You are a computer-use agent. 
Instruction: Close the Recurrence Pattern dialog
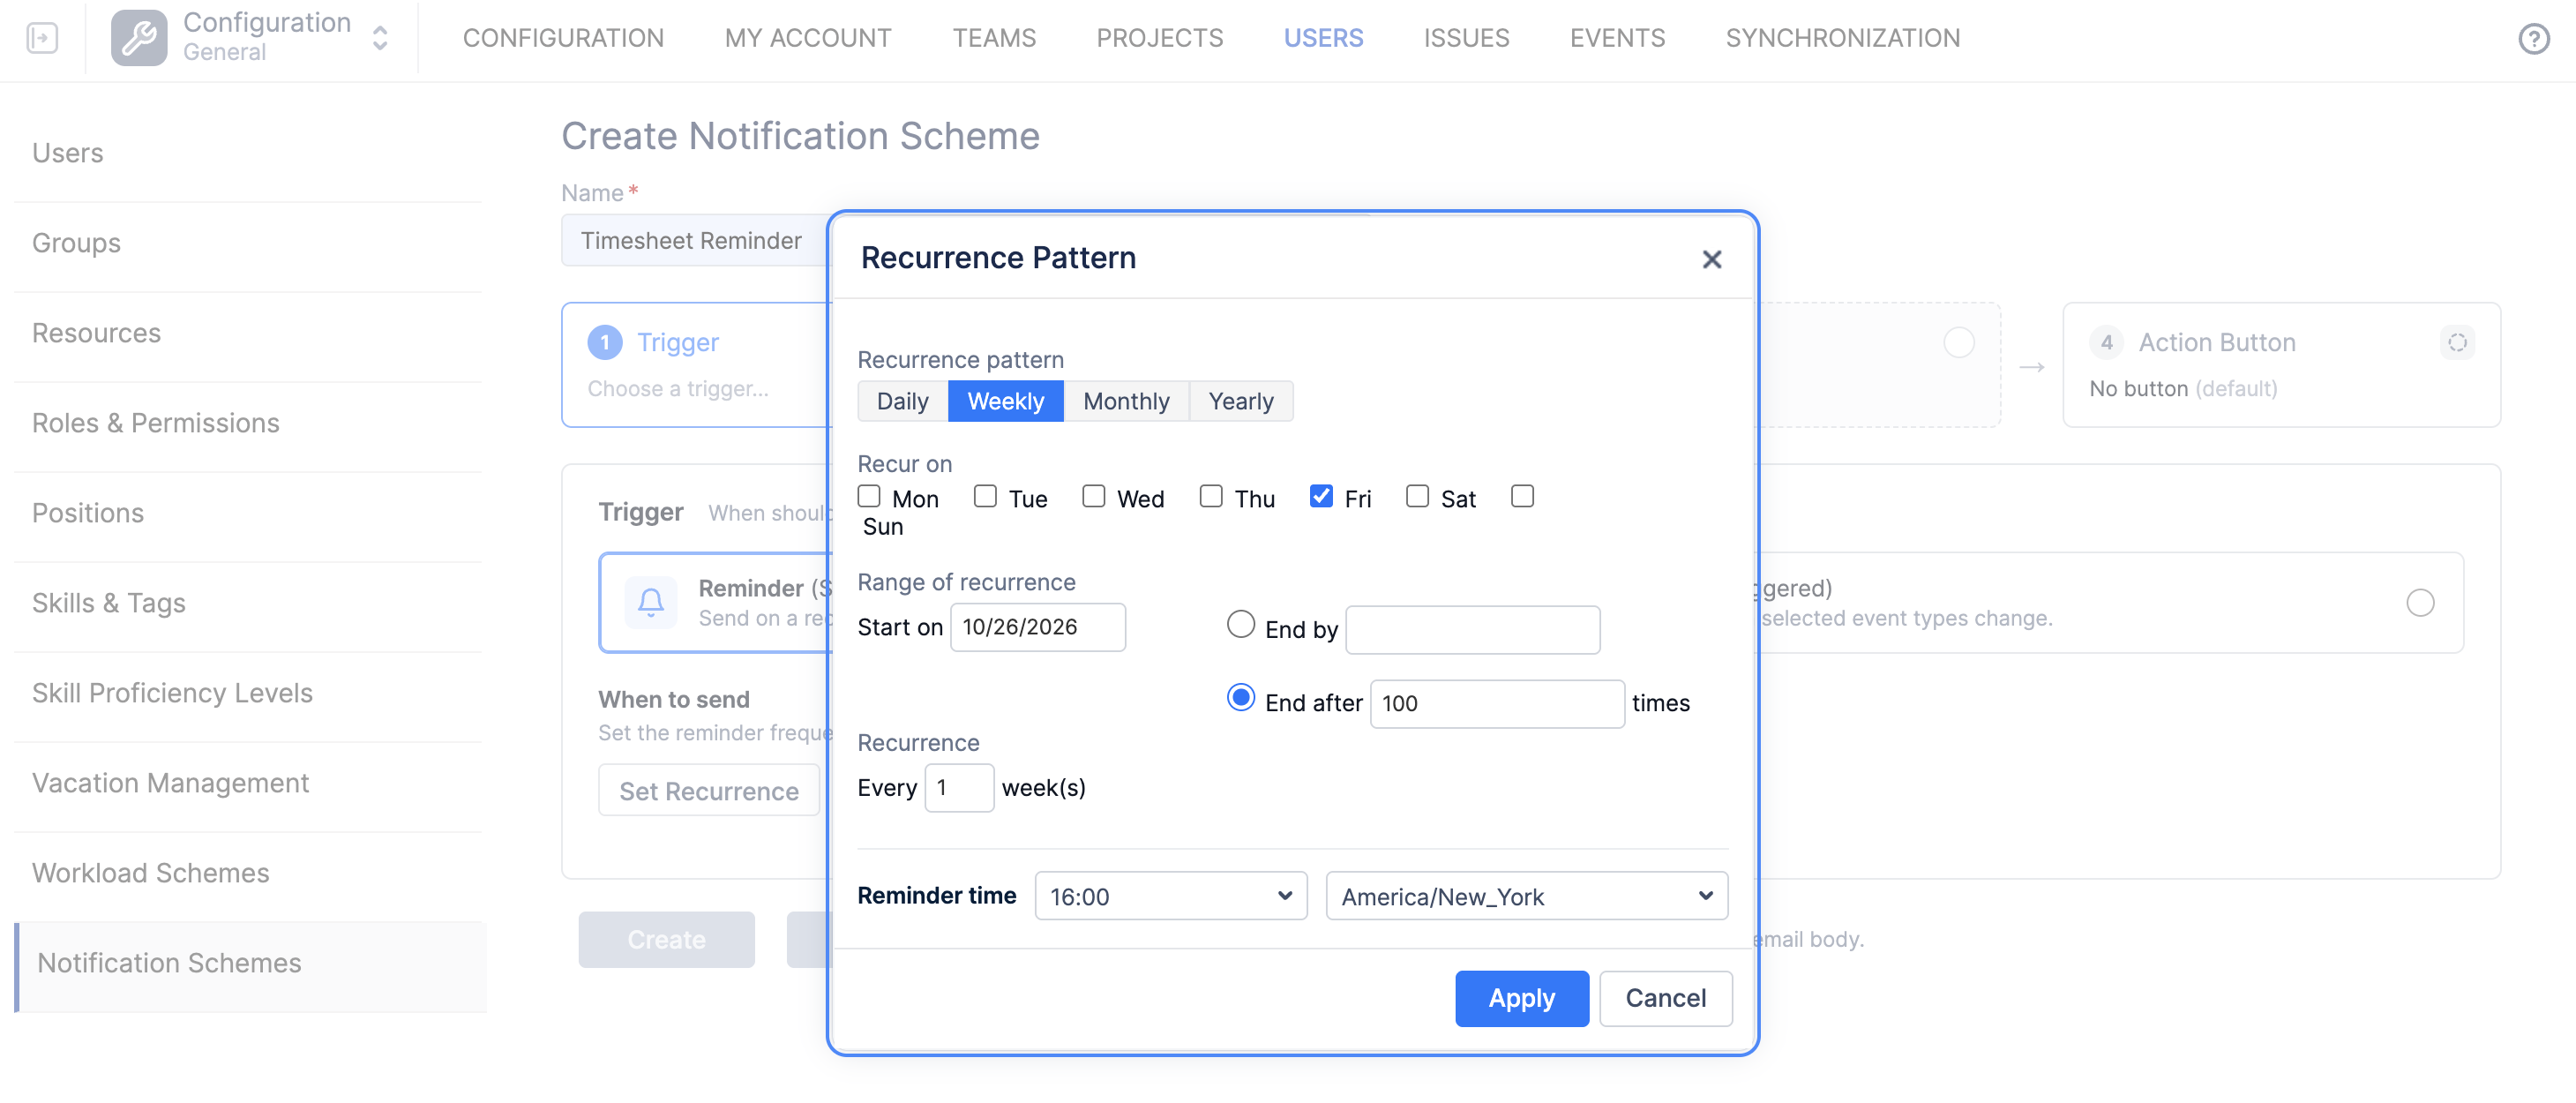coord(1711,259)
